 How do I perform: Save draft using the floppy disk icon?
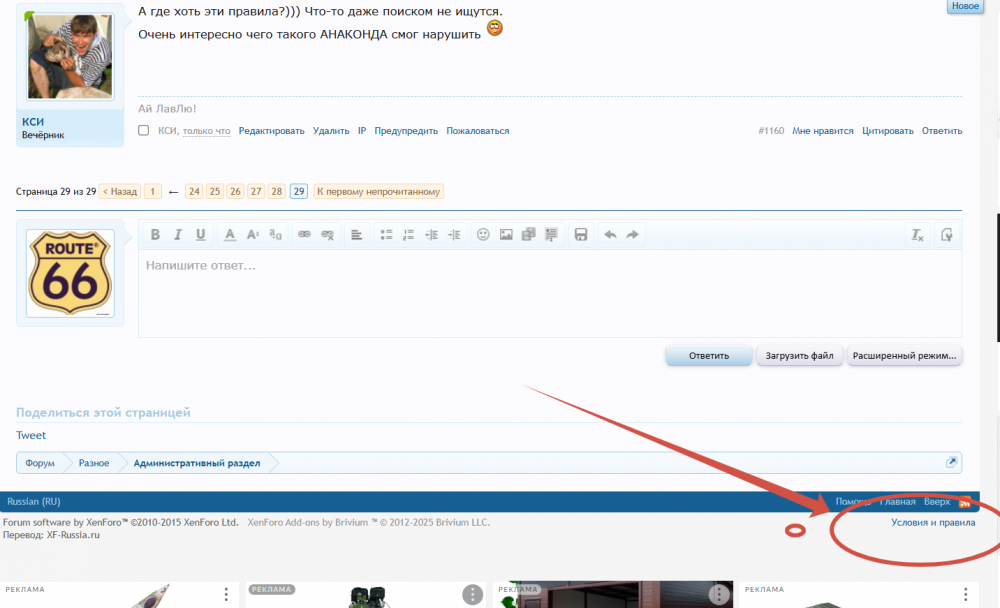[x=580, y=235]
